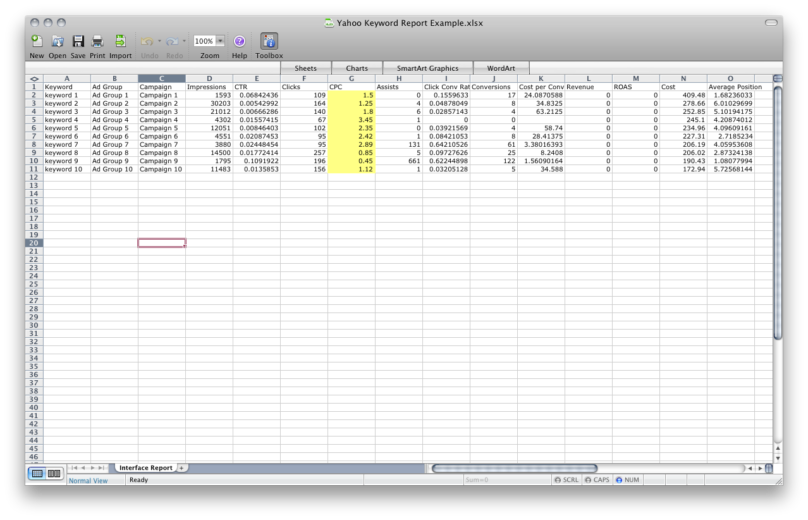This screenshot has width=808, height=520.
Task: Click horizontal scroll left arrow
Action: tap(750, 468)
